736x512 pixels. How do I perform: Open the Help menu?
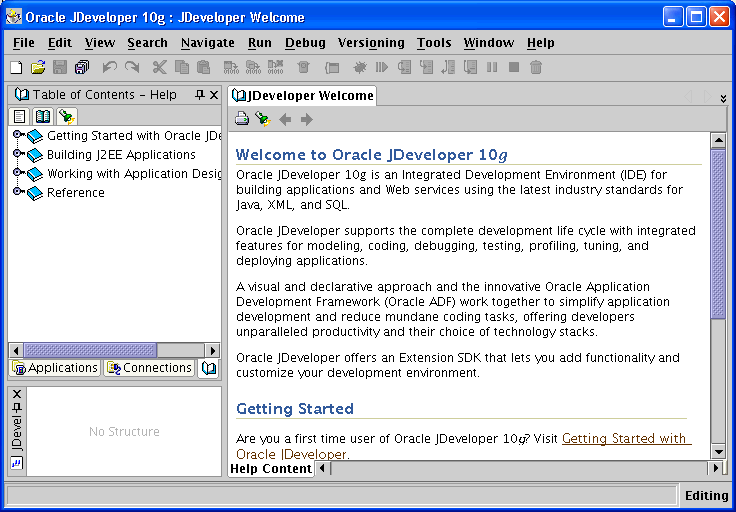540,43
